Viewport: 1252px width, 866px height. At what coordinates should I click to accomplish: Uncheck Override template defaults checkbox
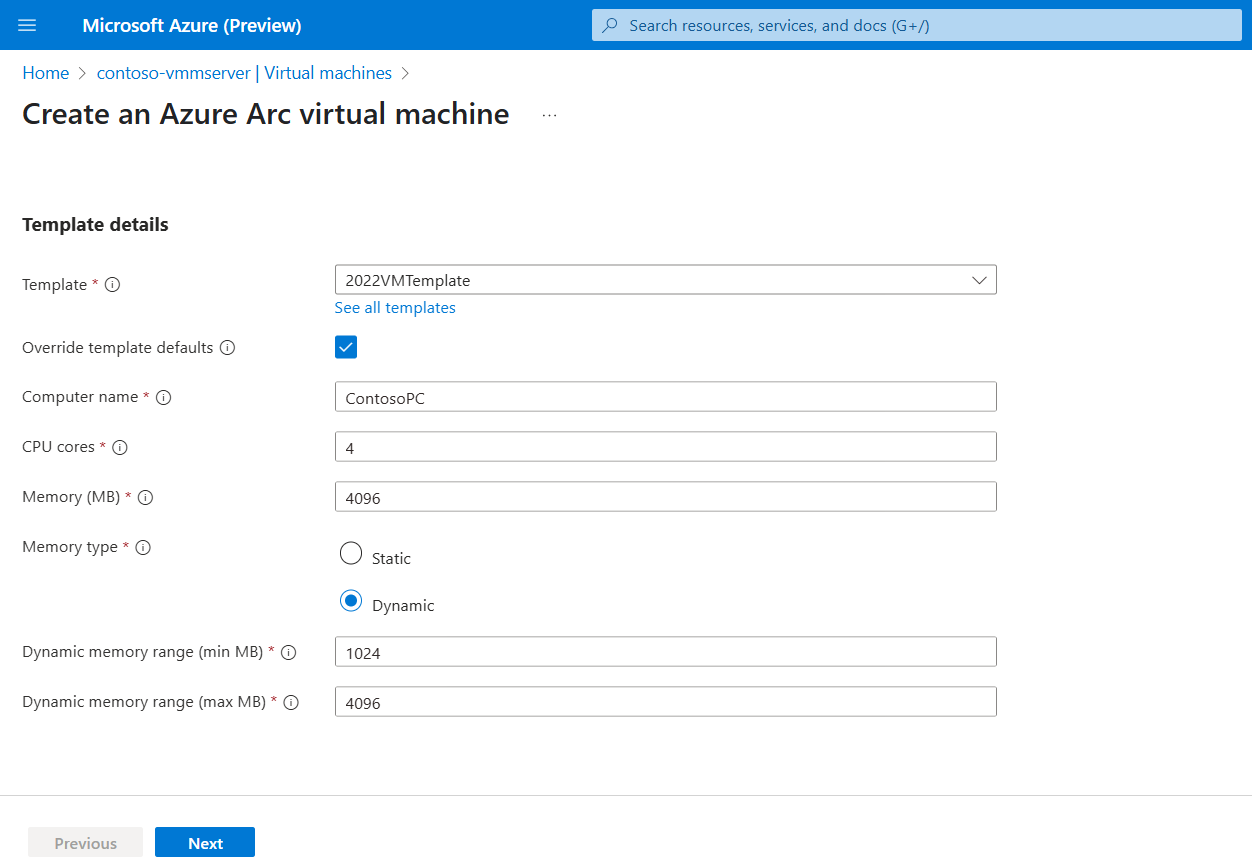(346, 347)
